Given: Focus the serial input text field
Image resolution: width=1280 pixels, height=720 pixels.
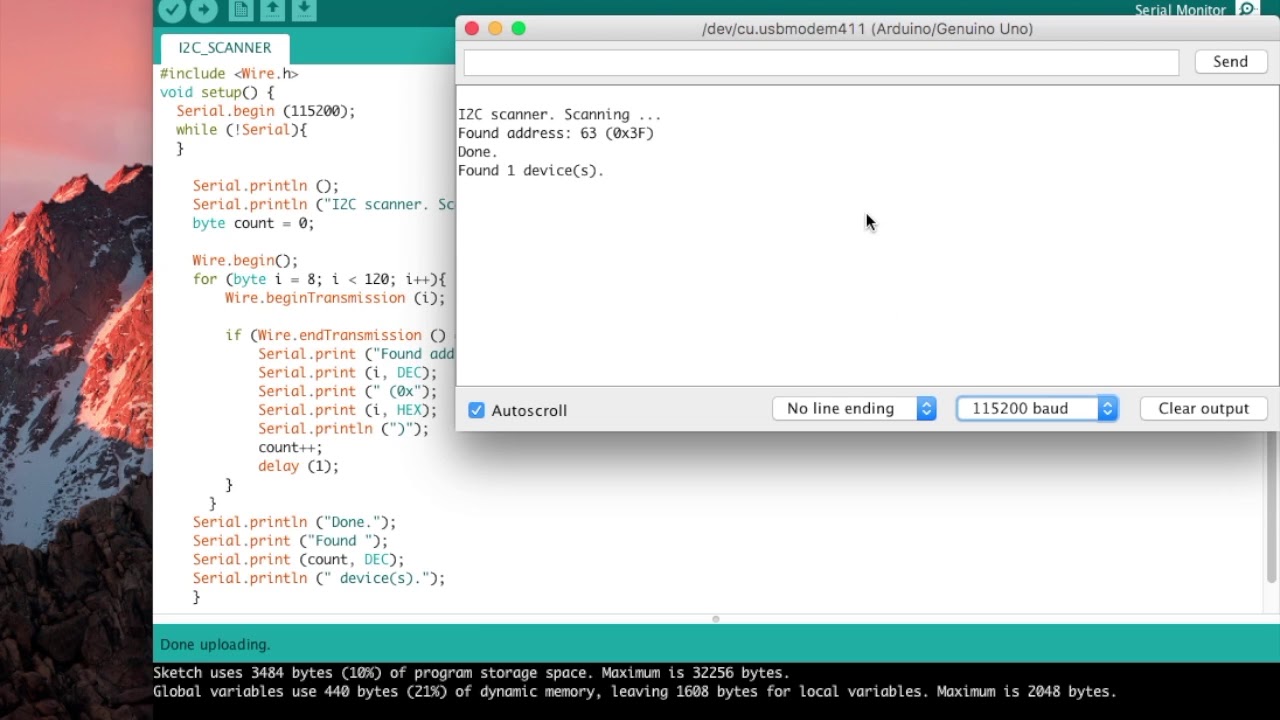Looking at the screenshot, I should (x=821, y=62).
